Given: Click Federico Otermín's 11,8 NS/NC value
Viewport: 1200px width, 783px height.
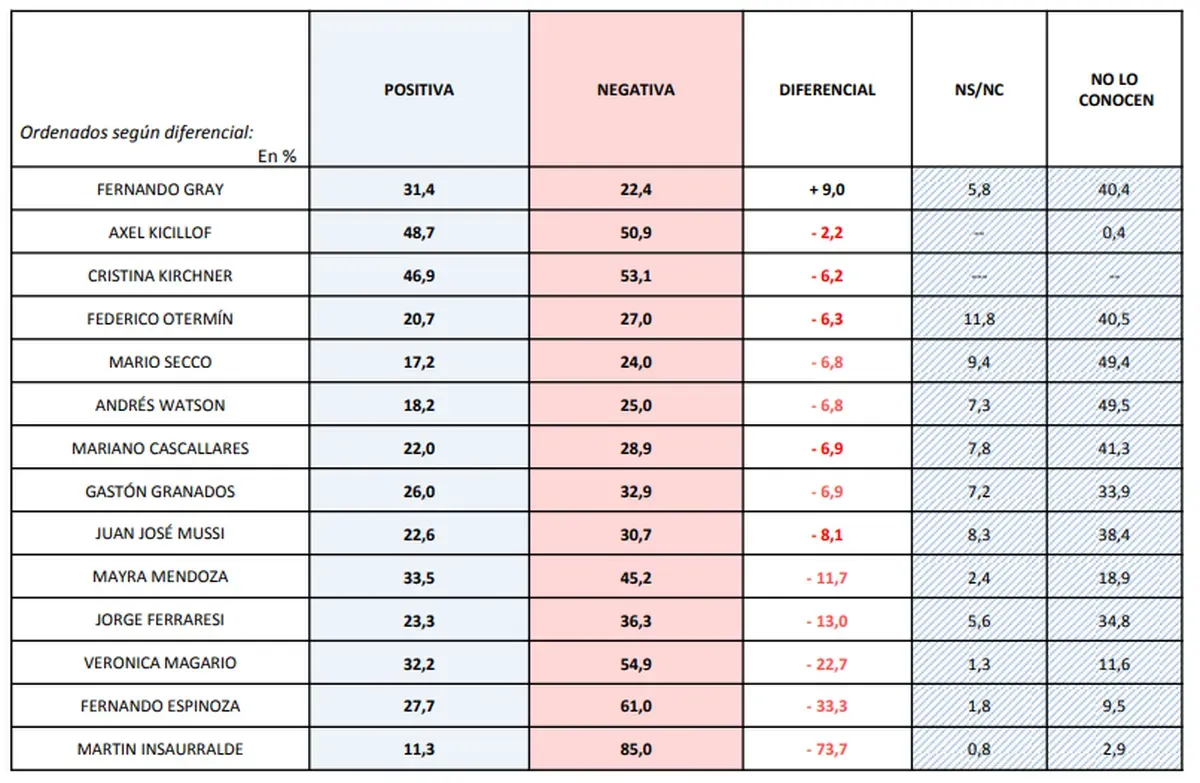Looking at the screenshot, I should (x=979, y=319).
